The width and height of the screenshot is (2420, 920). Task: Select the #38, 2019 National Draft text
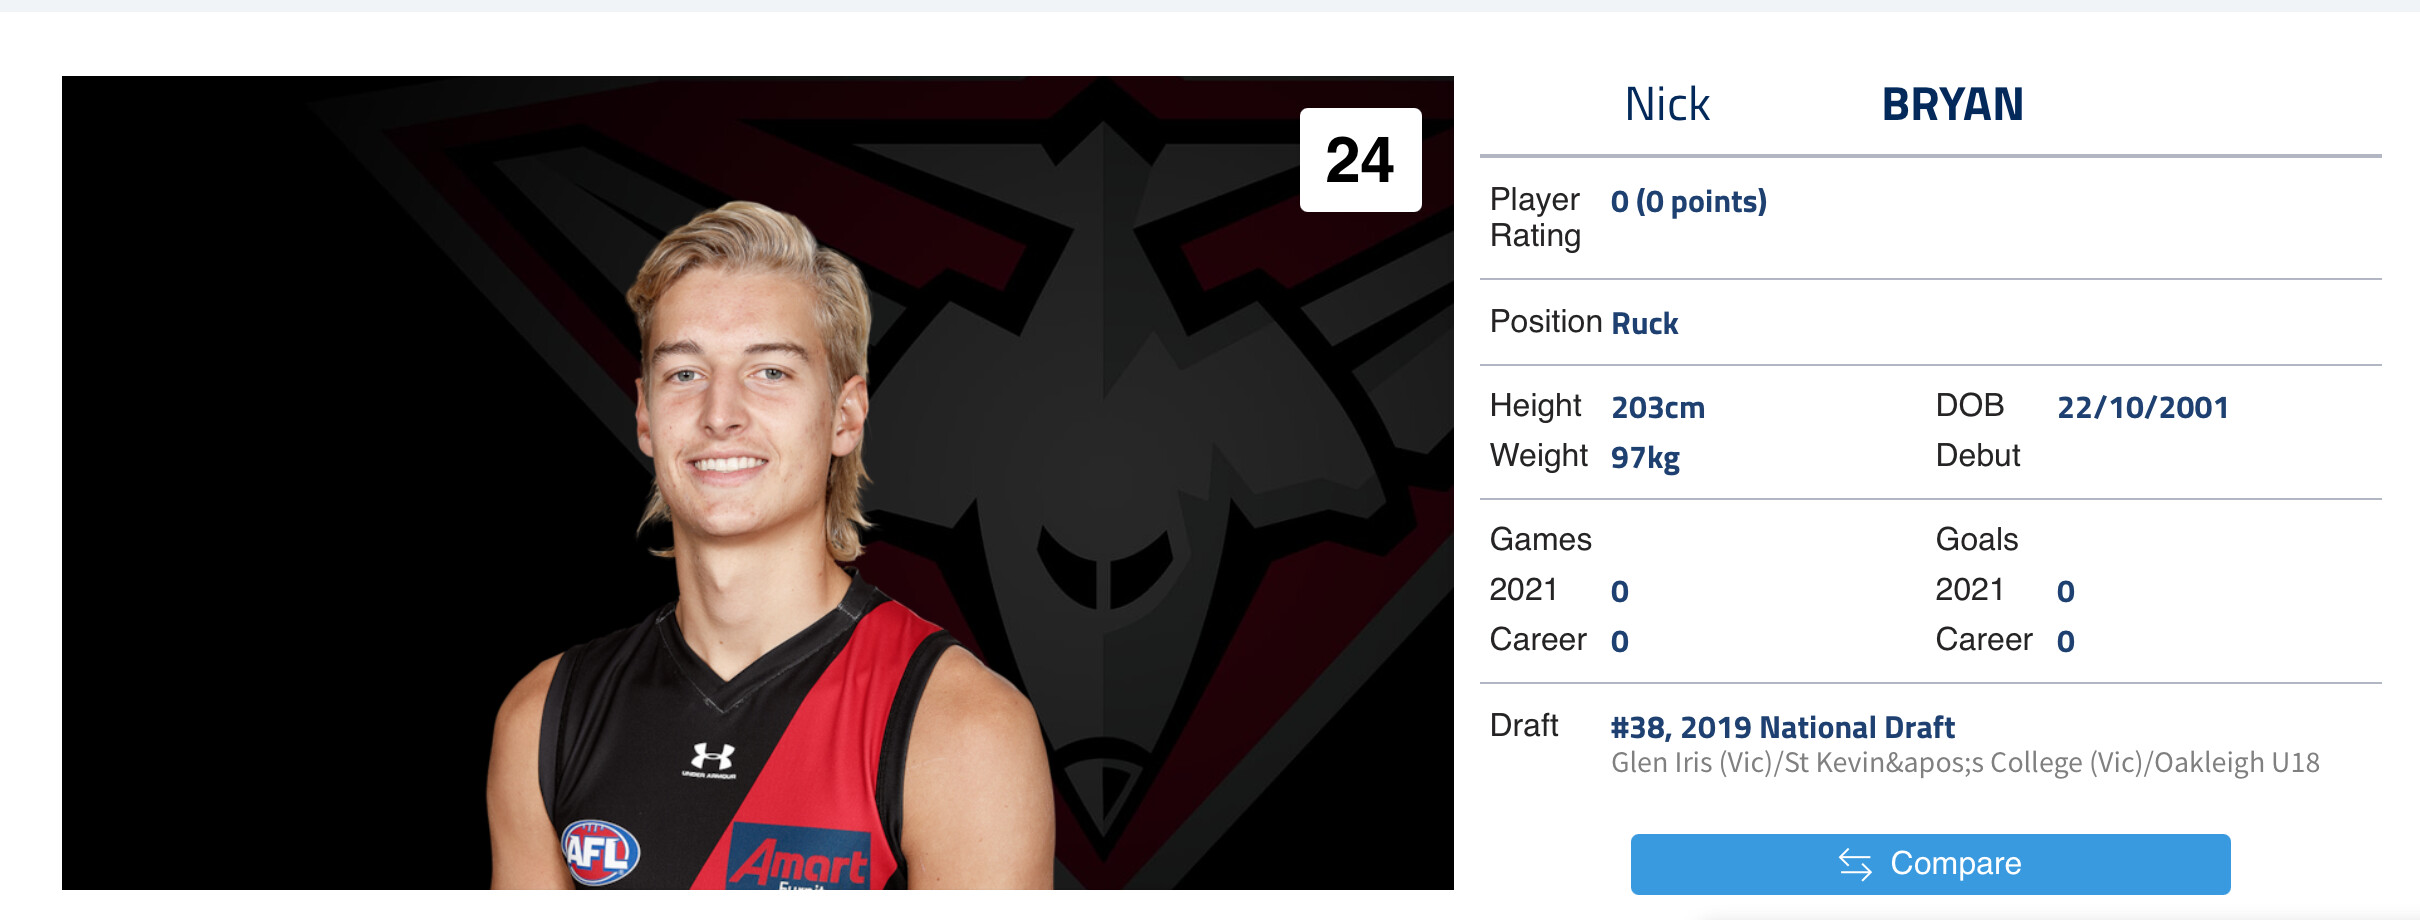(1782, 727)
